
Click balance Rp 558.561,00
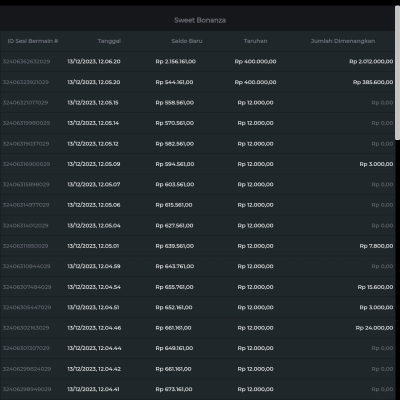[175, 103]
